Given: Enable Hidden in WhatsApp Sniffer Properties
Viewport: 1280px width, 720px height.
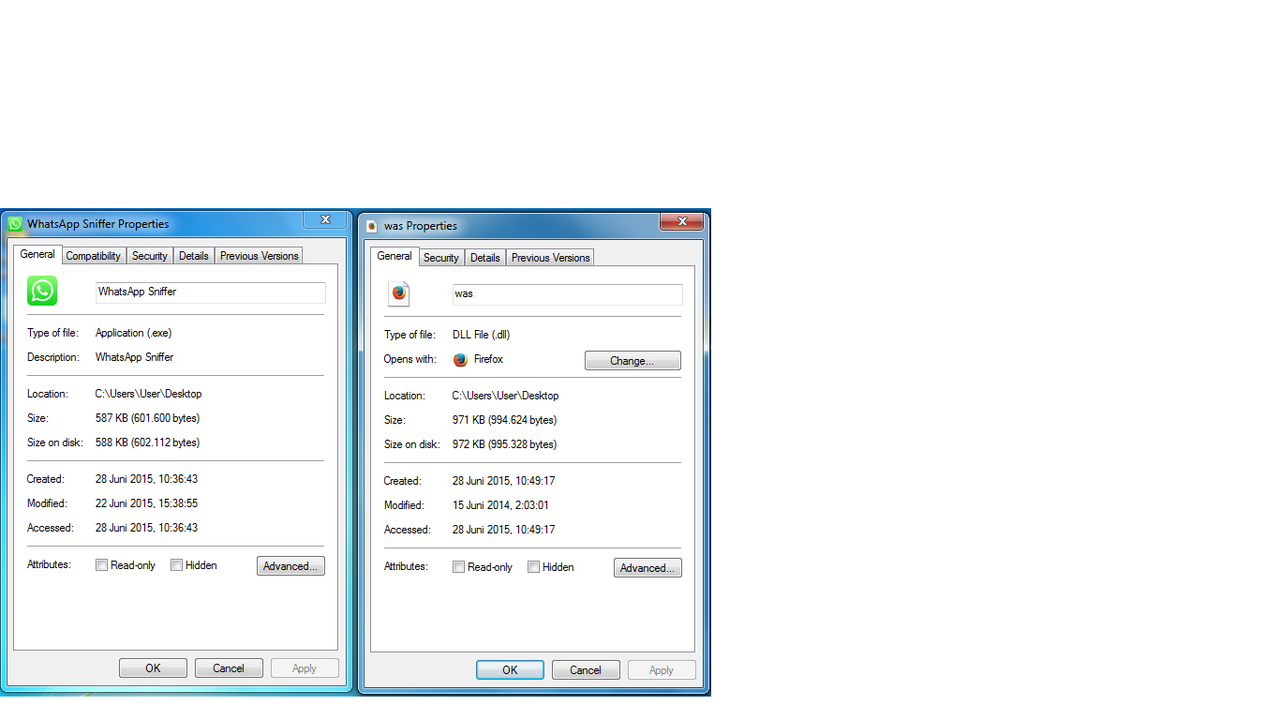Looking at the screenshot, I should [176, 565].
